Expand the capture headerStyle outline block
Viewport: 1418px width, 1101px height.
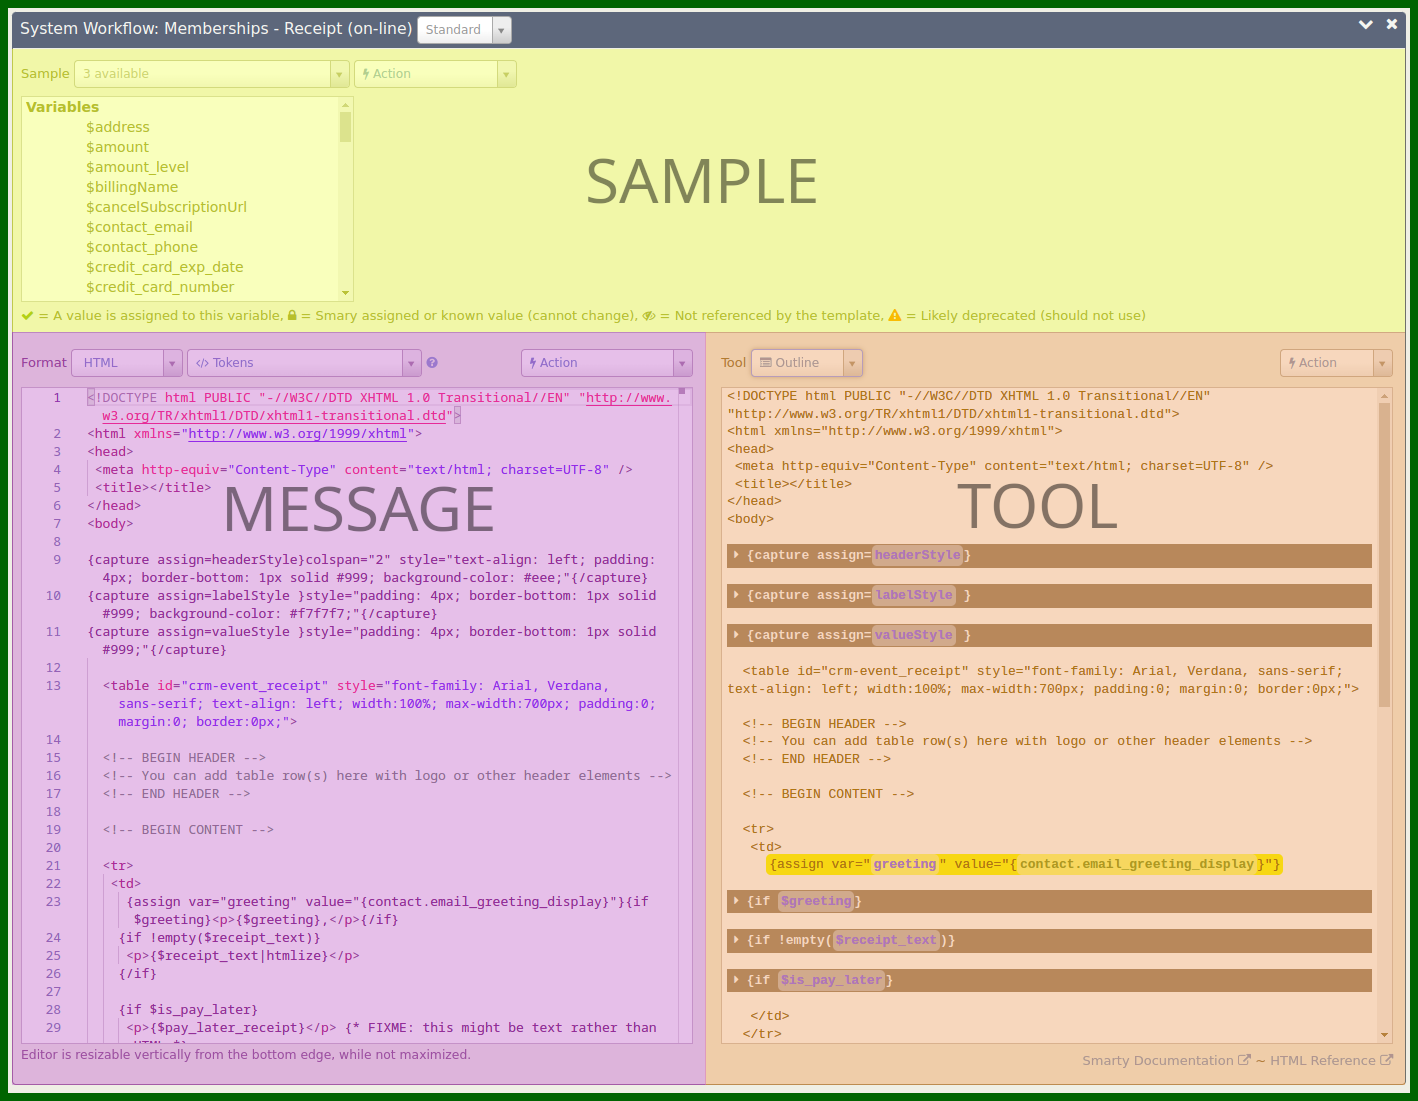point(736,555)
